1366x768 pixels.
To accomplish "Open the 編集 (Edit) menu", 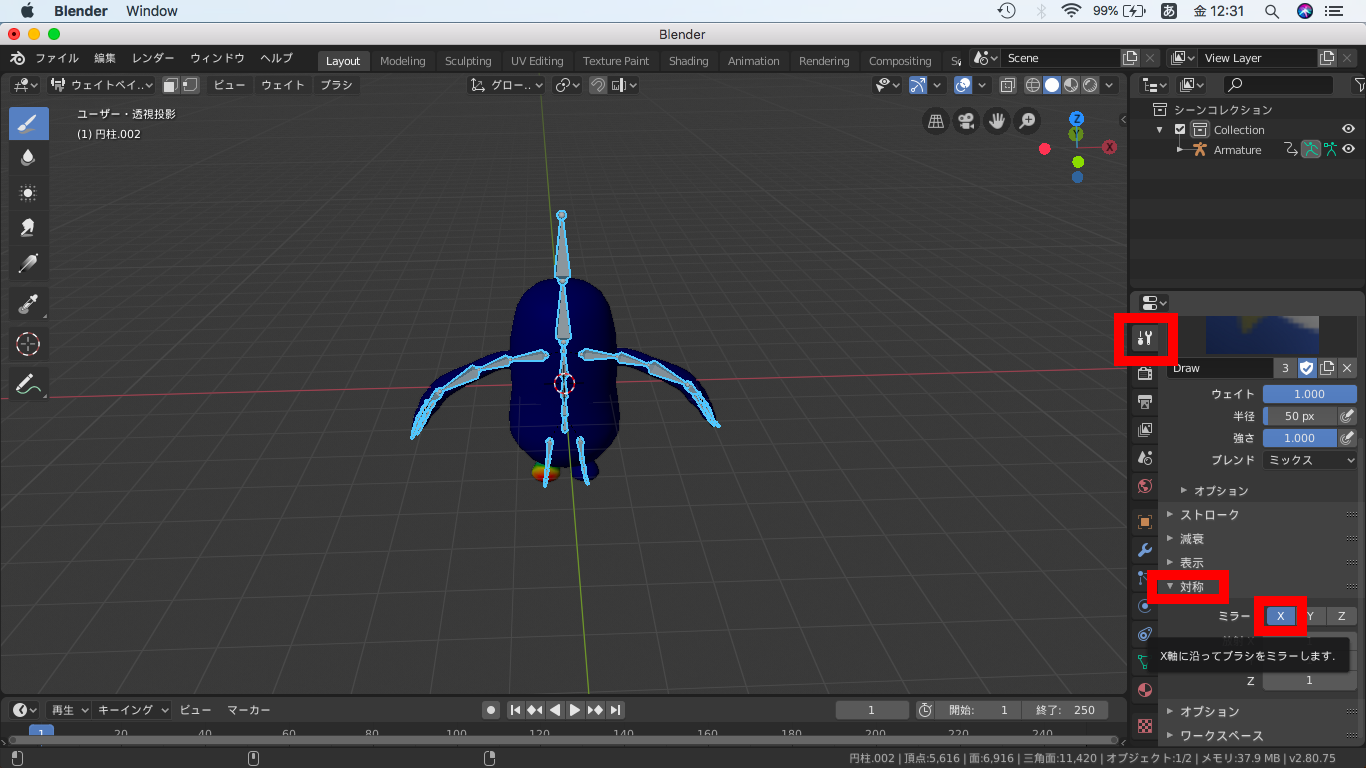I will pyautogui.click(x=105, y=59).
